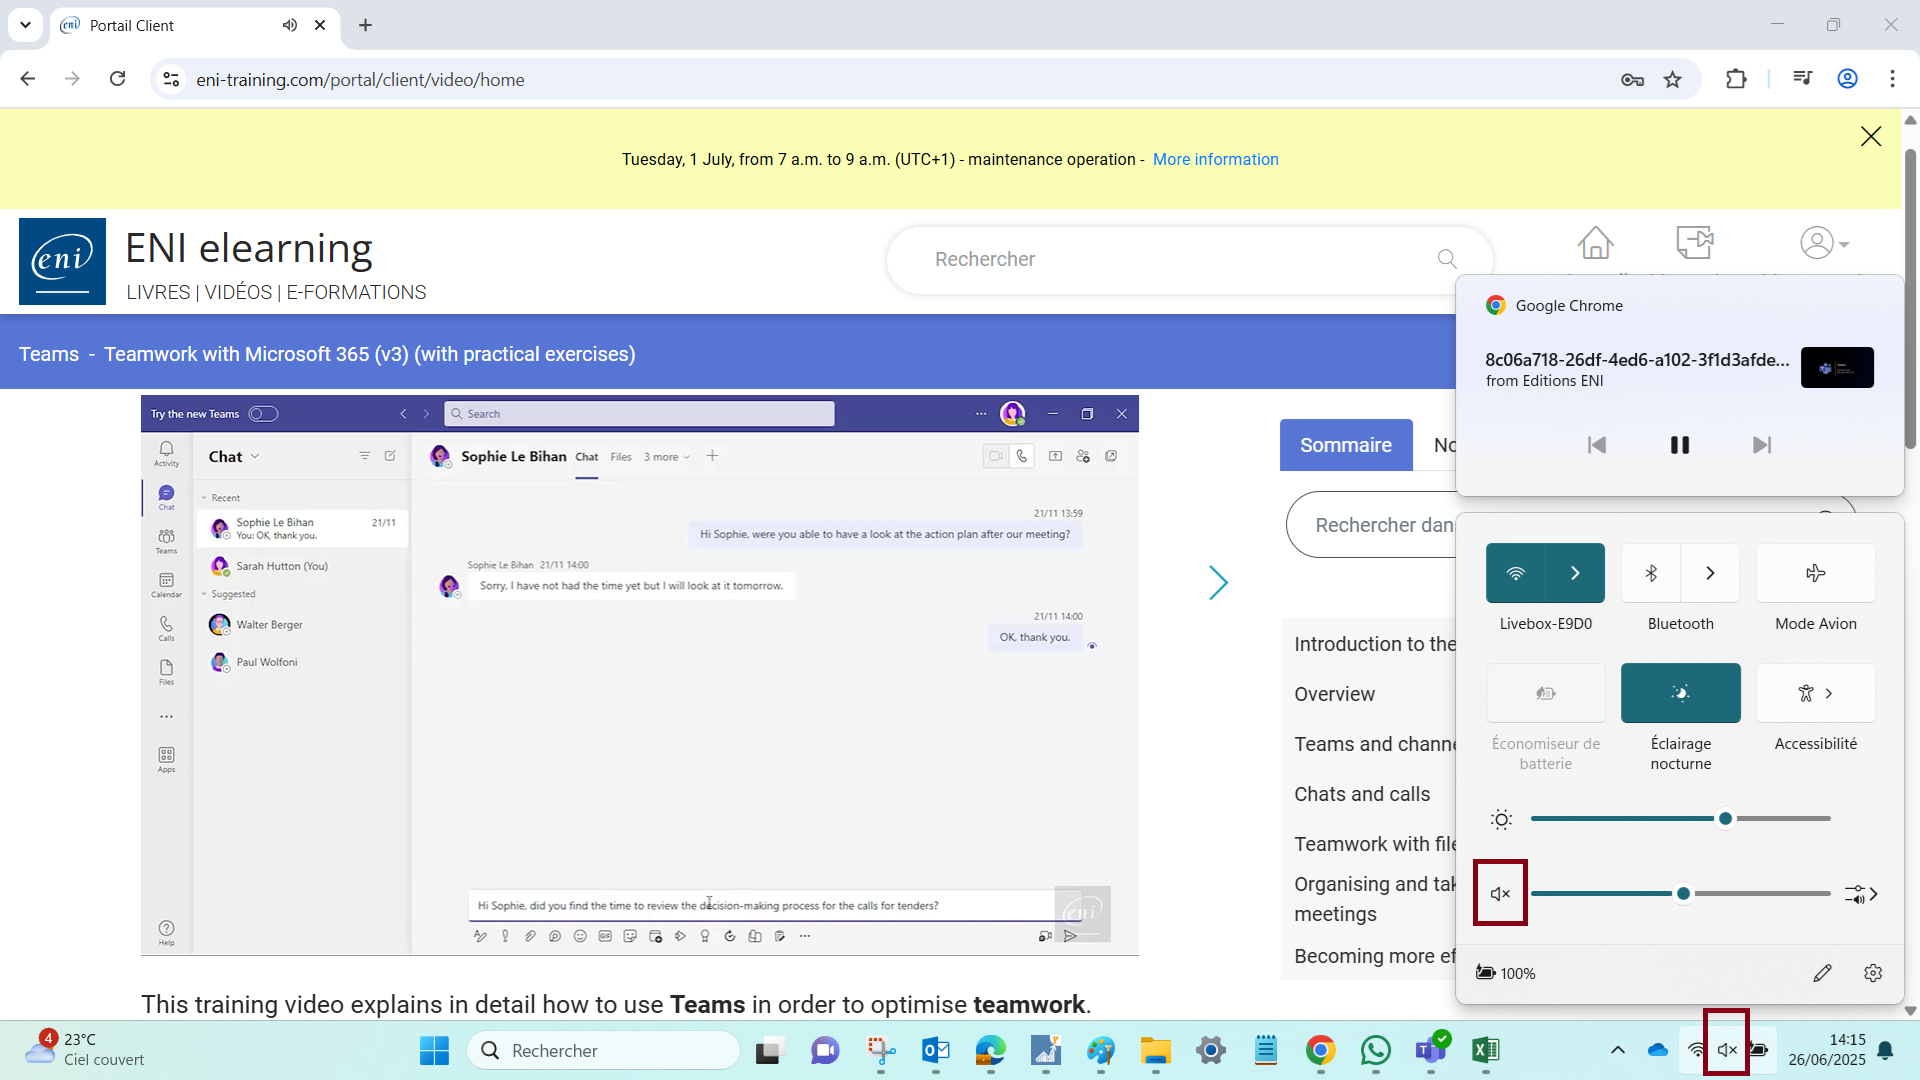Open the user account dropdown
1920x1080 pixels.
[x=1824, y=243]
